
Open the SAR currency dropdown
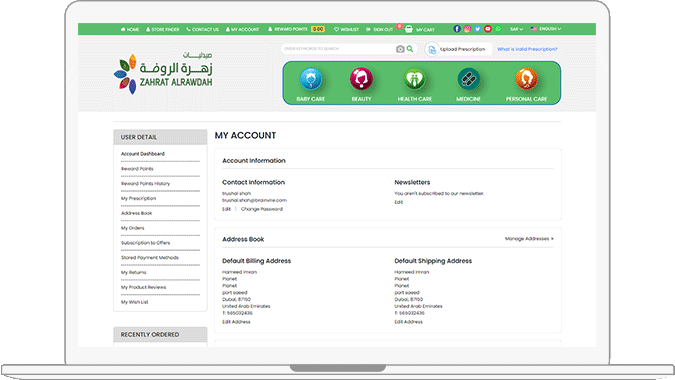point(516,29)
